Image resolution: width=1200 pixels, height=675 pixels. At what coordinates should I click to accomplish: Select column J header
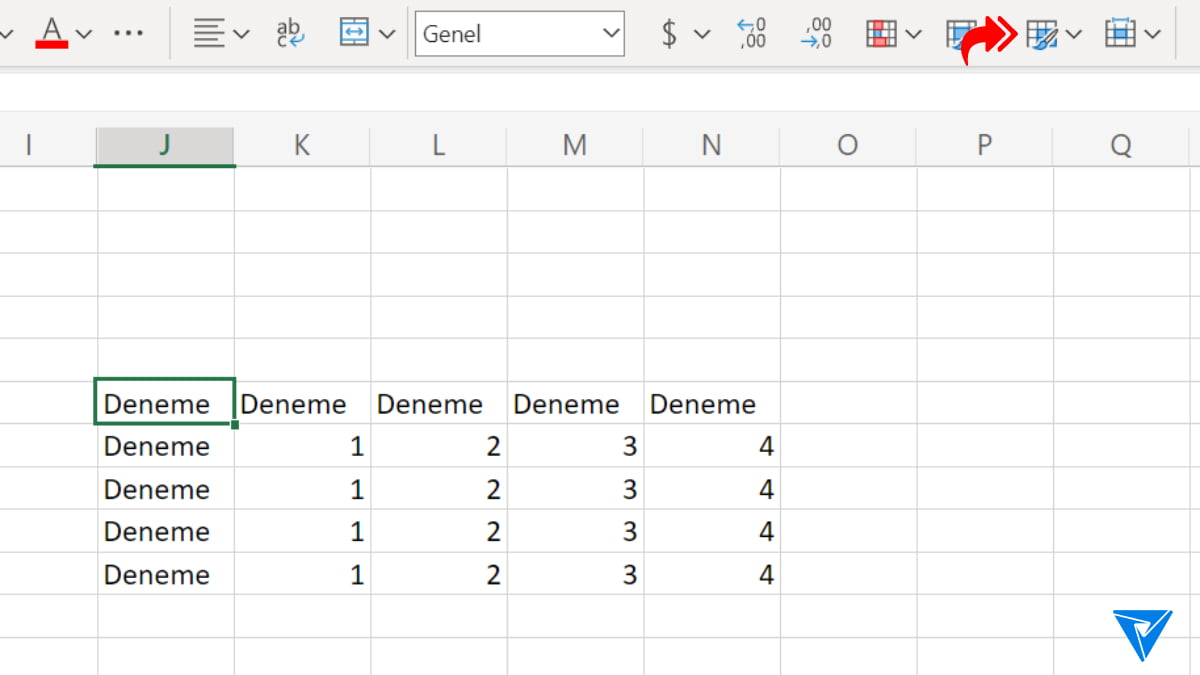(165, 146)
